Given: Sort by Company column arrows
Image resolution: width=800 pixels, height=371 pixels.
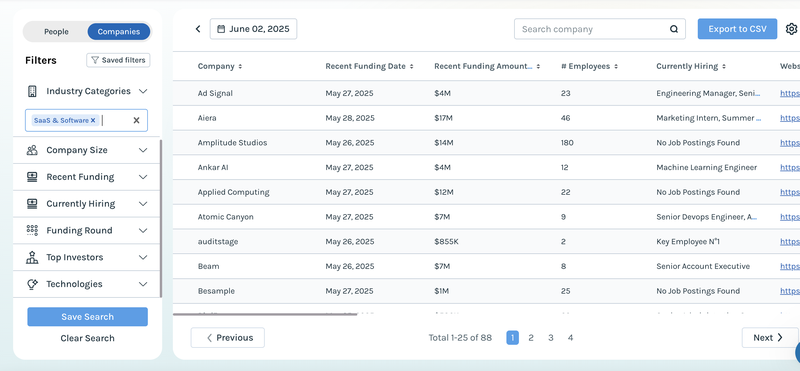Looking at the screenshot, I should coord(240,66).
